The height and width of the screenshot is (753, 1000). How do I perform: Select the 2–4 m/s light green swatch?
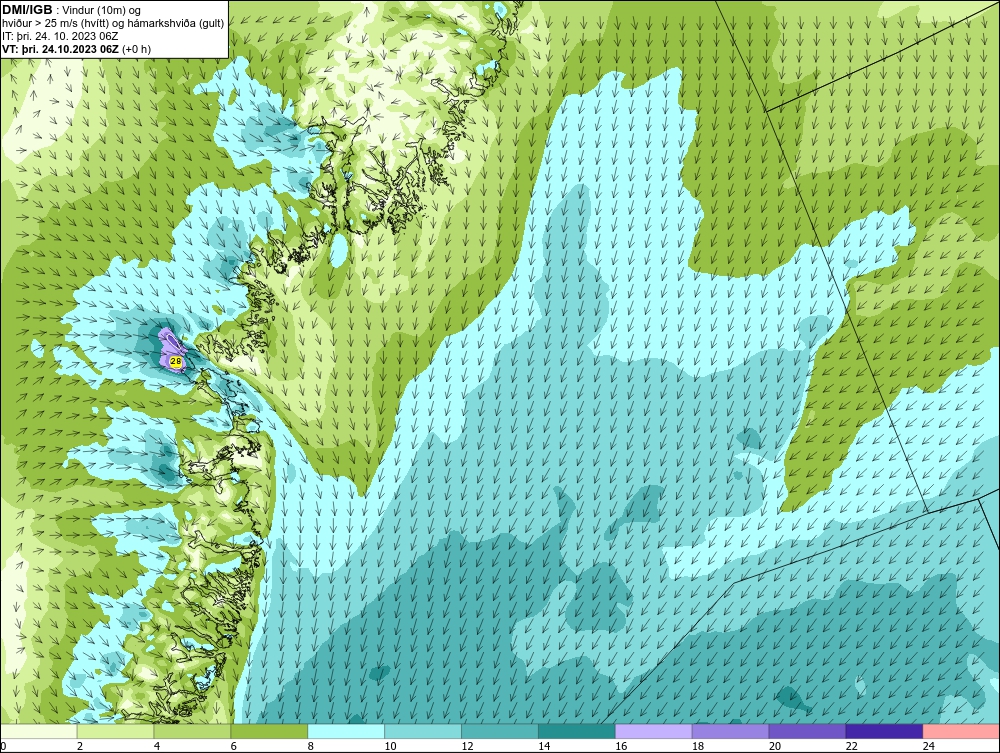pos(115,731)
